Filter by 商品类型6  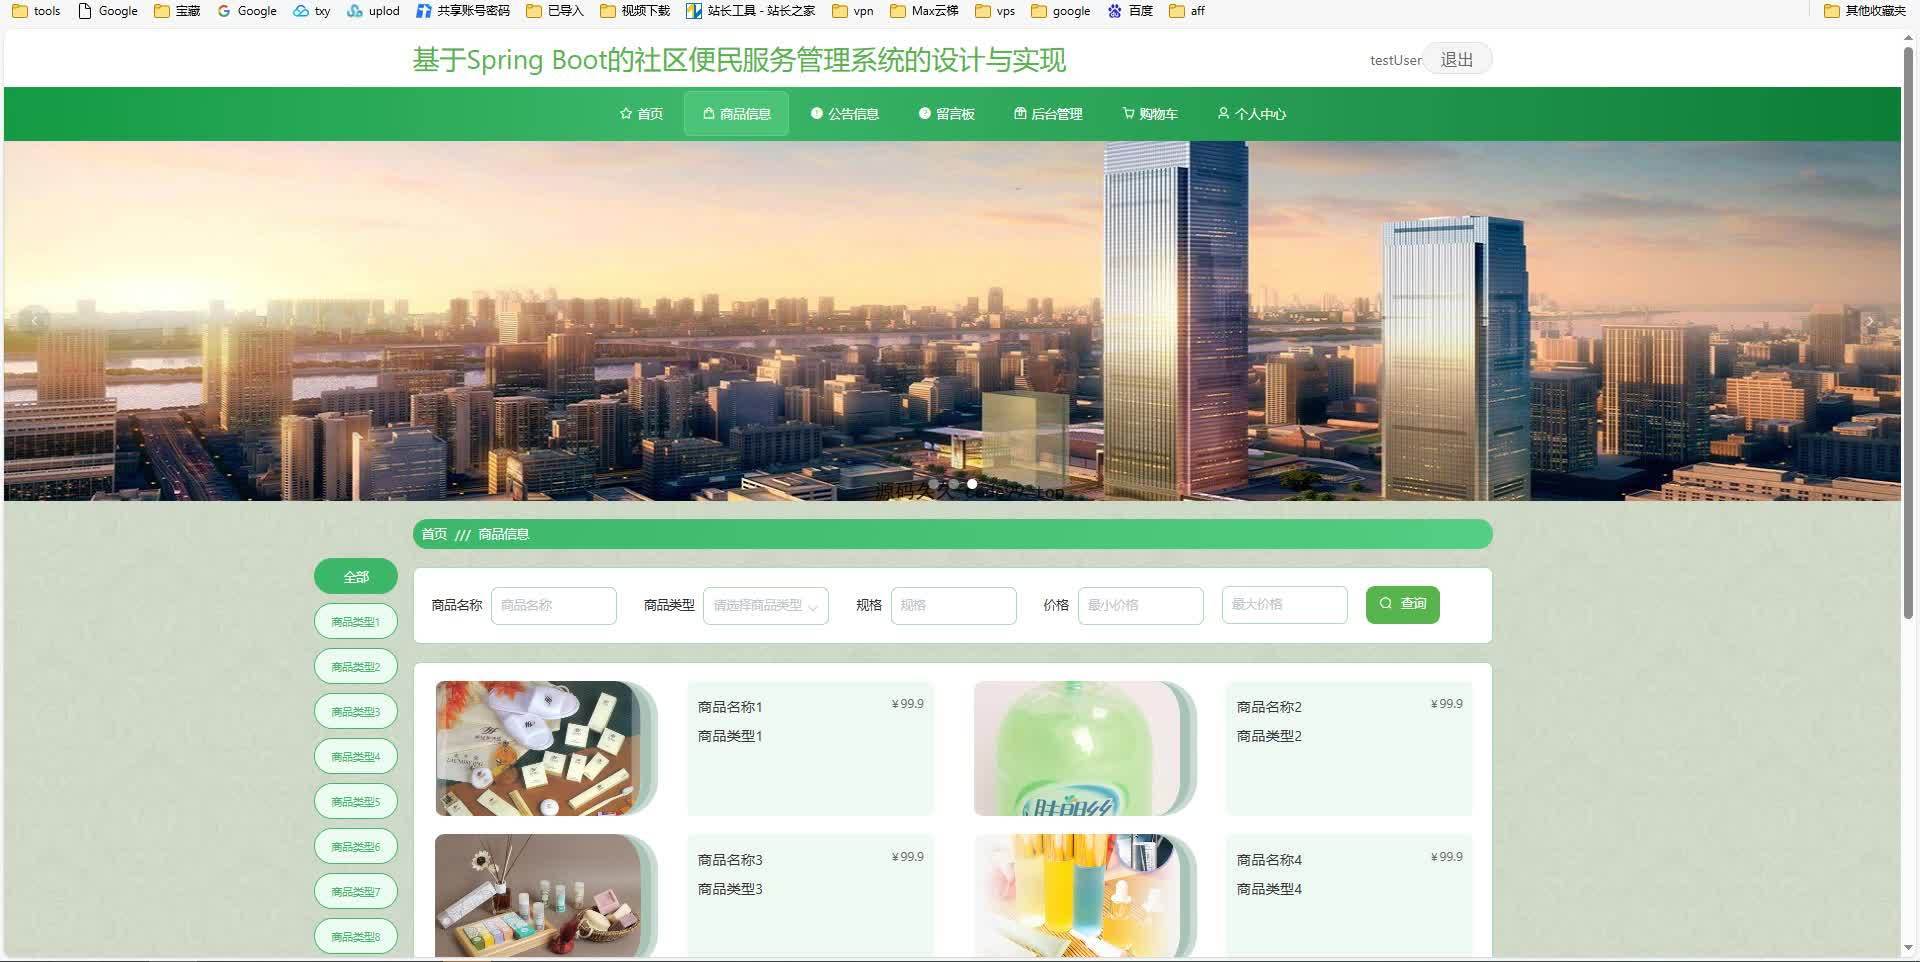pyautogui.click(x=356, y=847)
